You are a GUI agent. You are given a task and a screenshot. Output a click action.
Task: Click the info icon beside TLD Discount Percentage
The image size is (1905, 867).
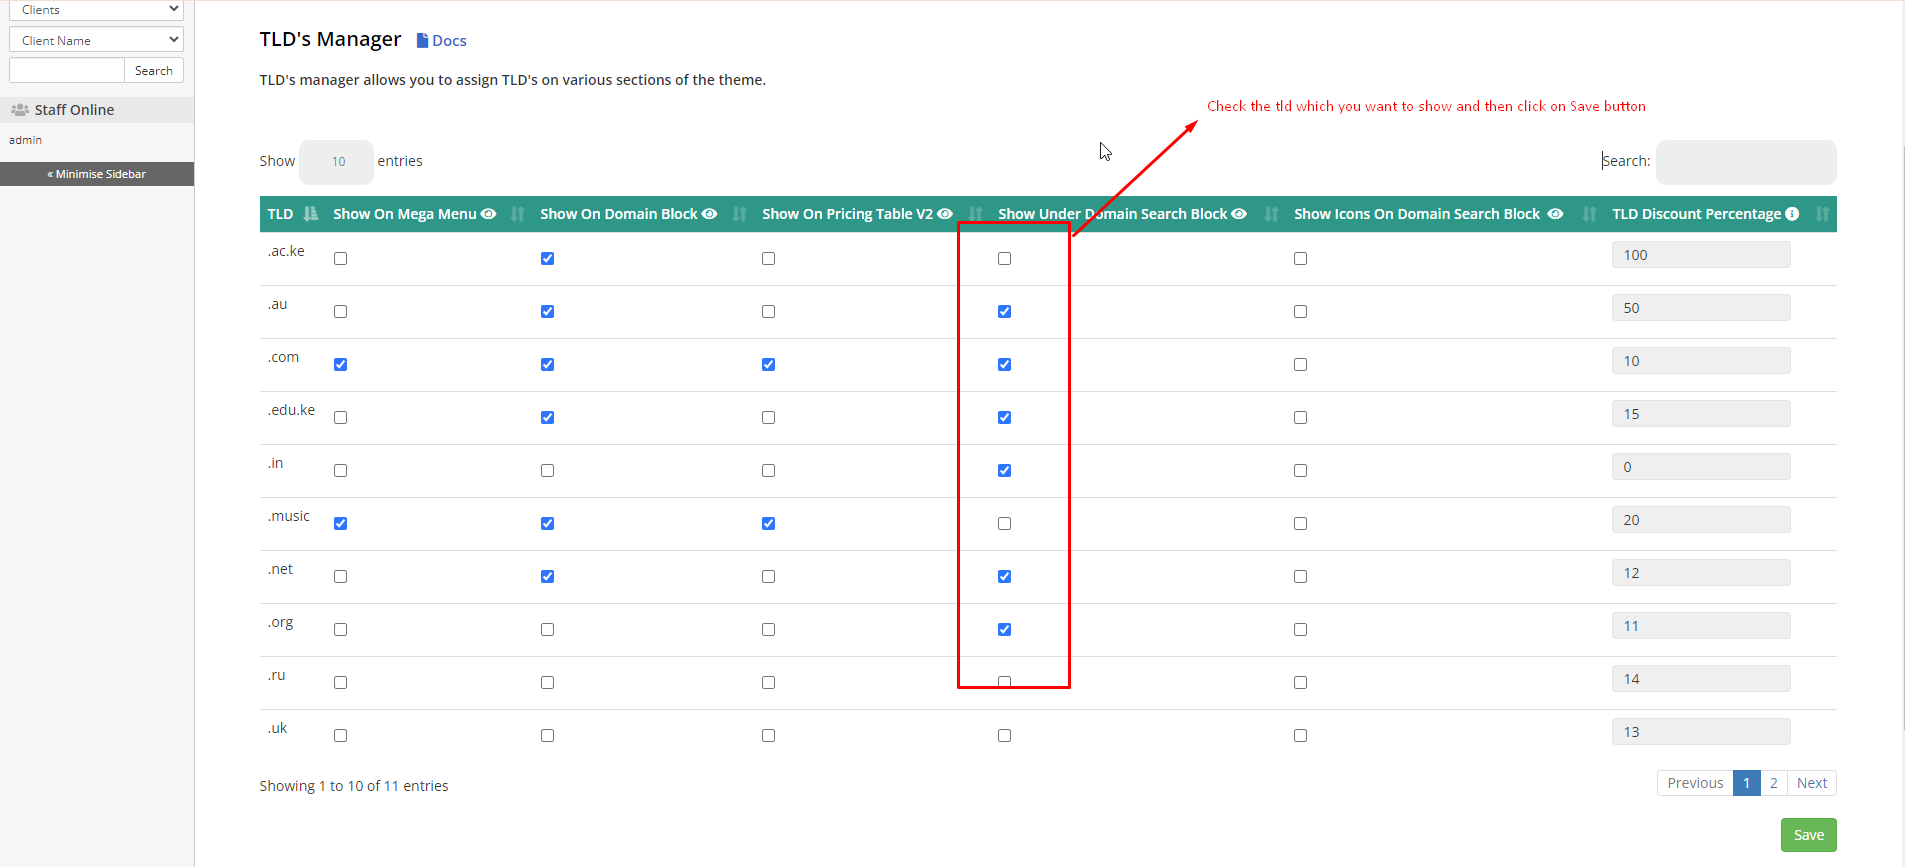[1792, 214]
